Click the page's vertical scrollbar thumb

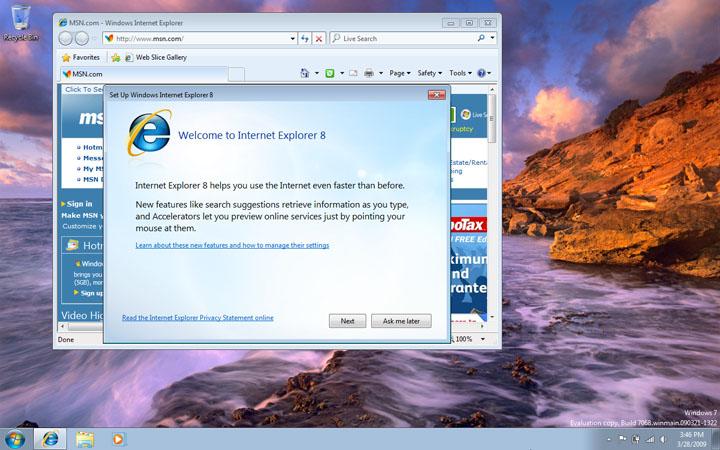(492, 118)
